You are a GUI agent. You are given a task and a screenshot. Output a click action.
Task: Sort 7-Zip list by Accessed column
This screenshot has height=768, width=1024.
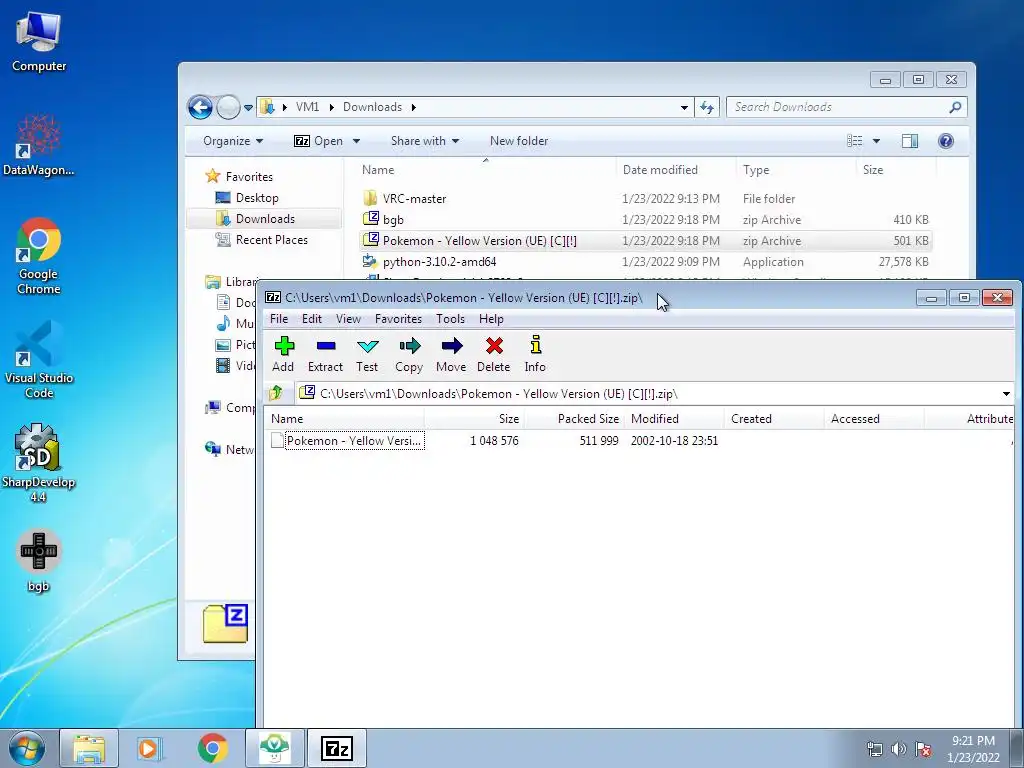[874, 419]
